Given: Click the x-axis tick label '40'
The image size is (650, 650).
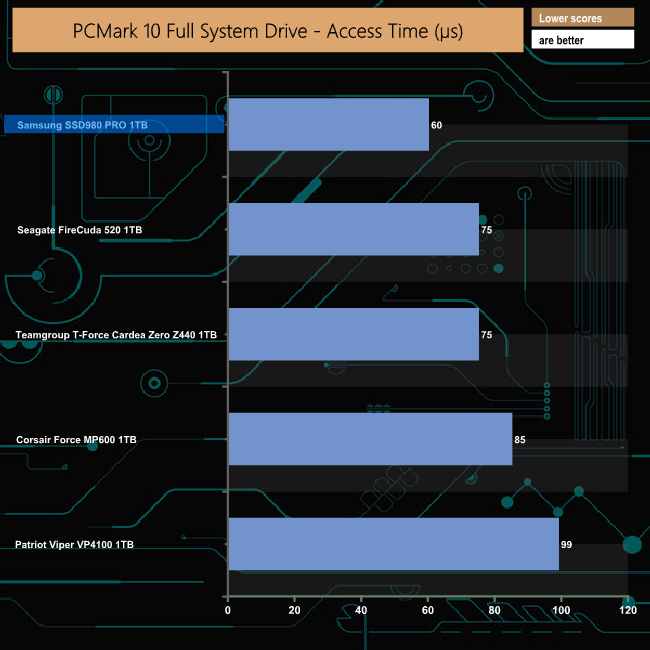Looking at the screenshot, I should tap(361, 611).
